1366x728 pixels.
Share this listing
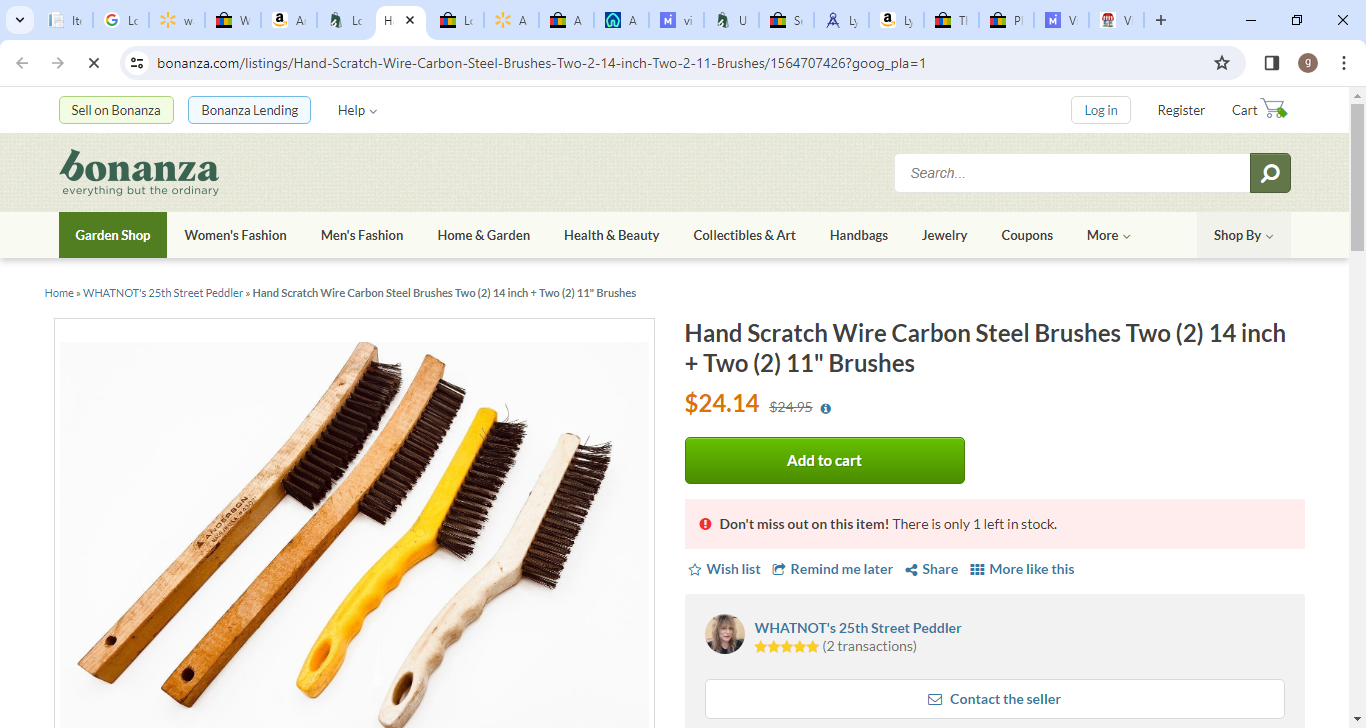931,569
